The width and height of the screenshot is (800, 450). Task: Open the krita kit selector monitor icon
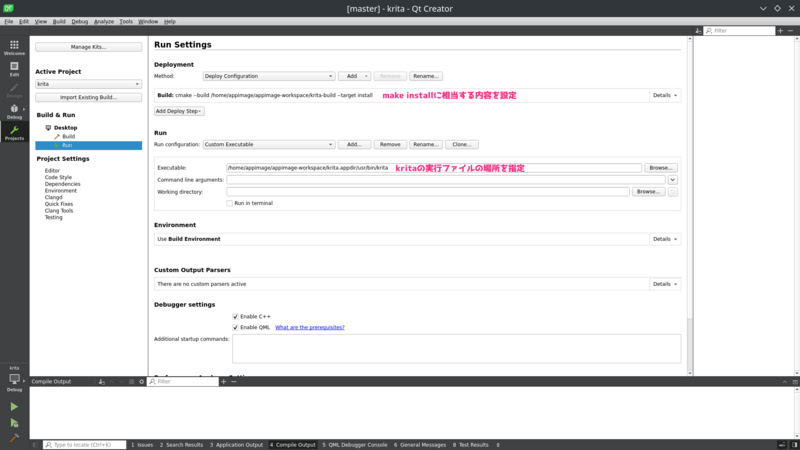(14, 380)
